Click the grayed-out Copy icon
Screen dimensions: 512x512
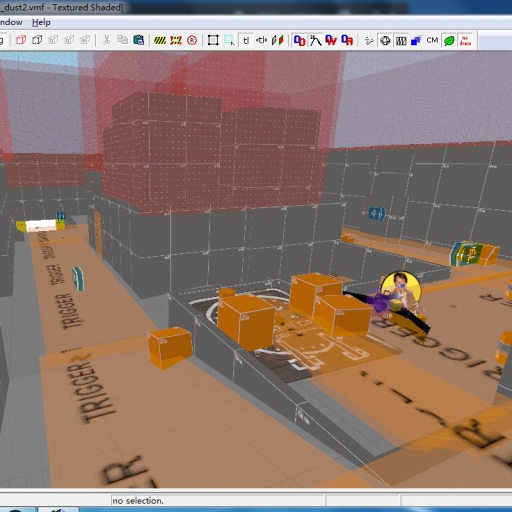click(x=122, y=40)
